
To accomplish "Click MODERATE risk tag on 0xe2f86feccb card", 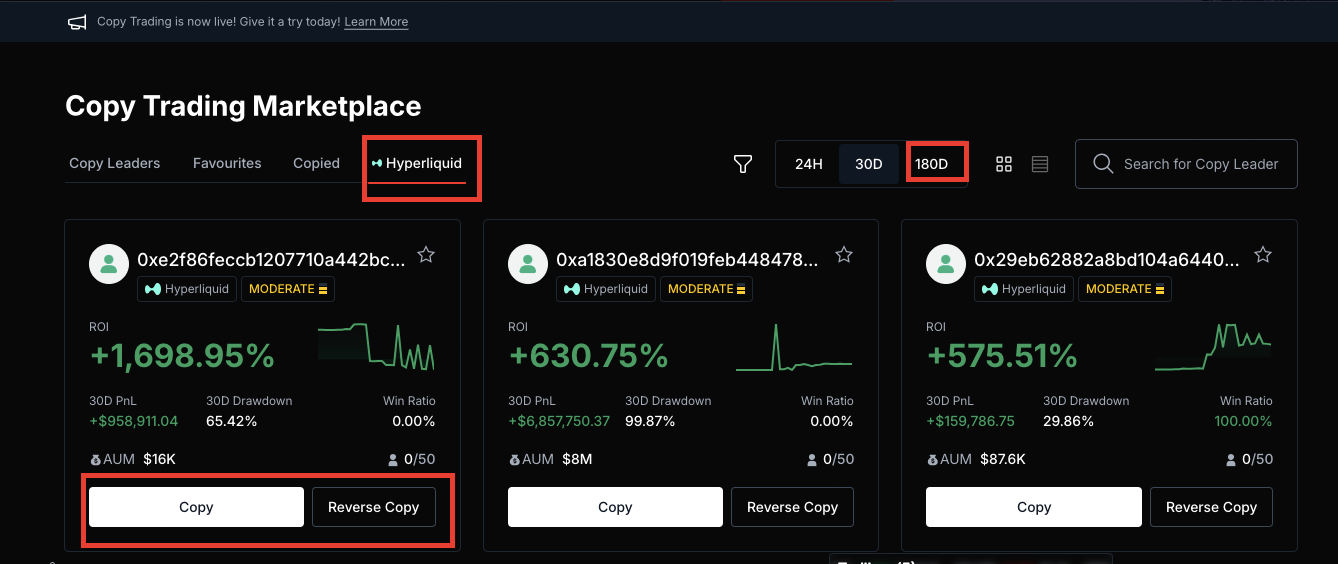I will pos(288,289).
